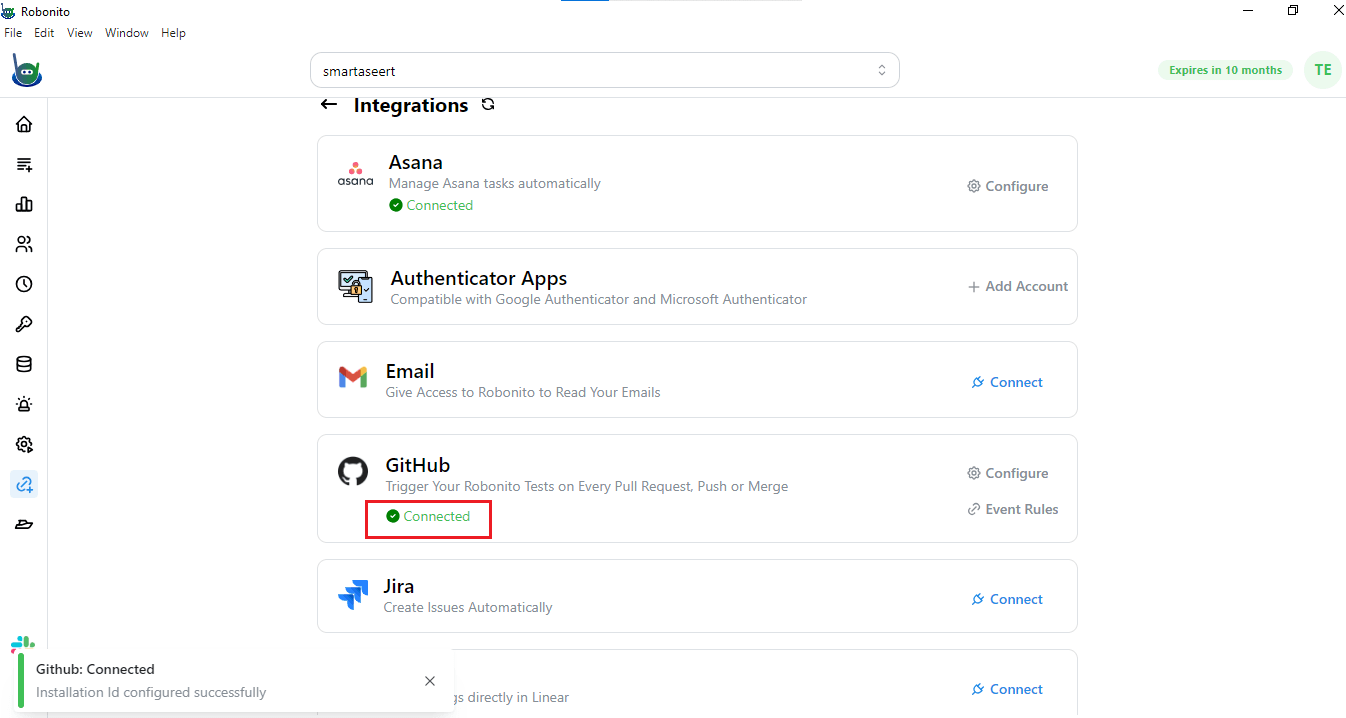Open the key credentials icon in sidebar

coord(24,324)
